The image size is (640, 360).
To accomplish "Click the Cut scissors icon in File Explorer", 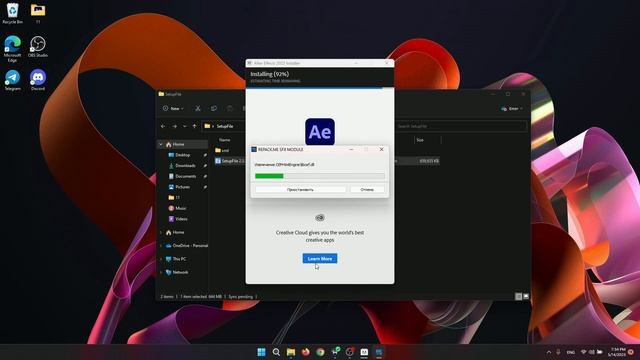I will 198,109.
